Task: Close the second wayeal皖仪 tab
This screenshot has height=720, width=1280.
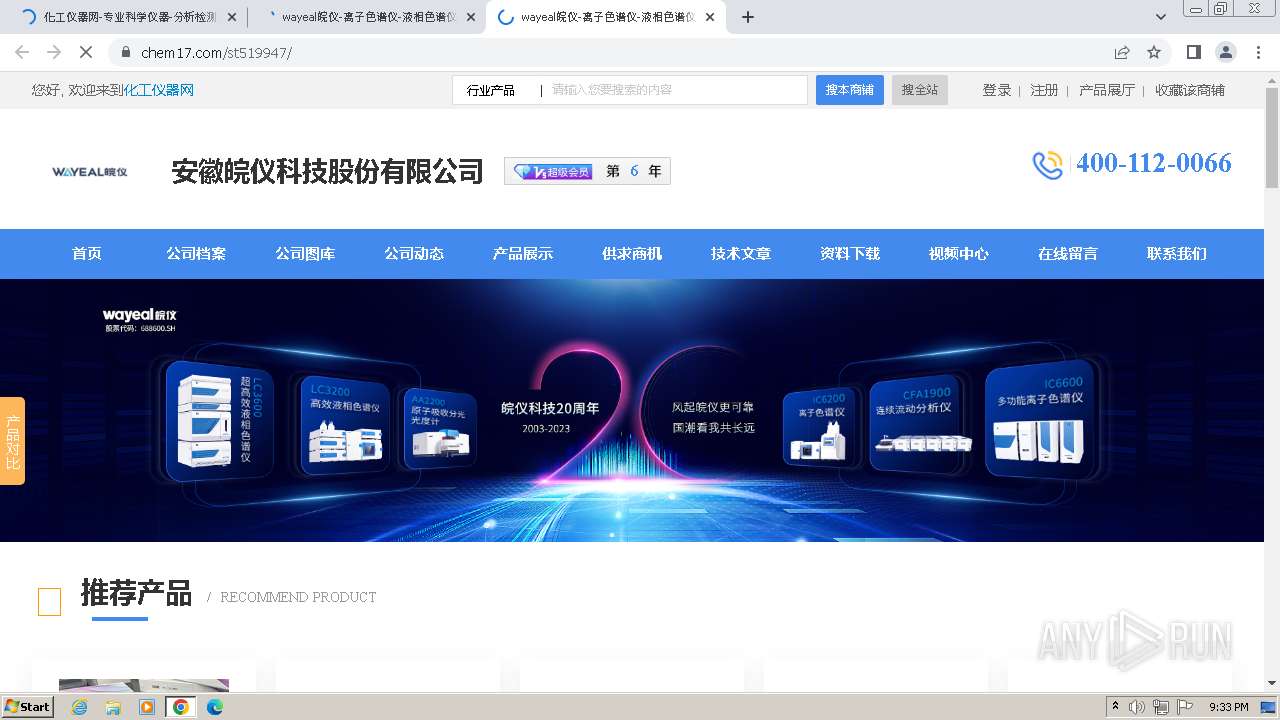Action: pos(471,17)
